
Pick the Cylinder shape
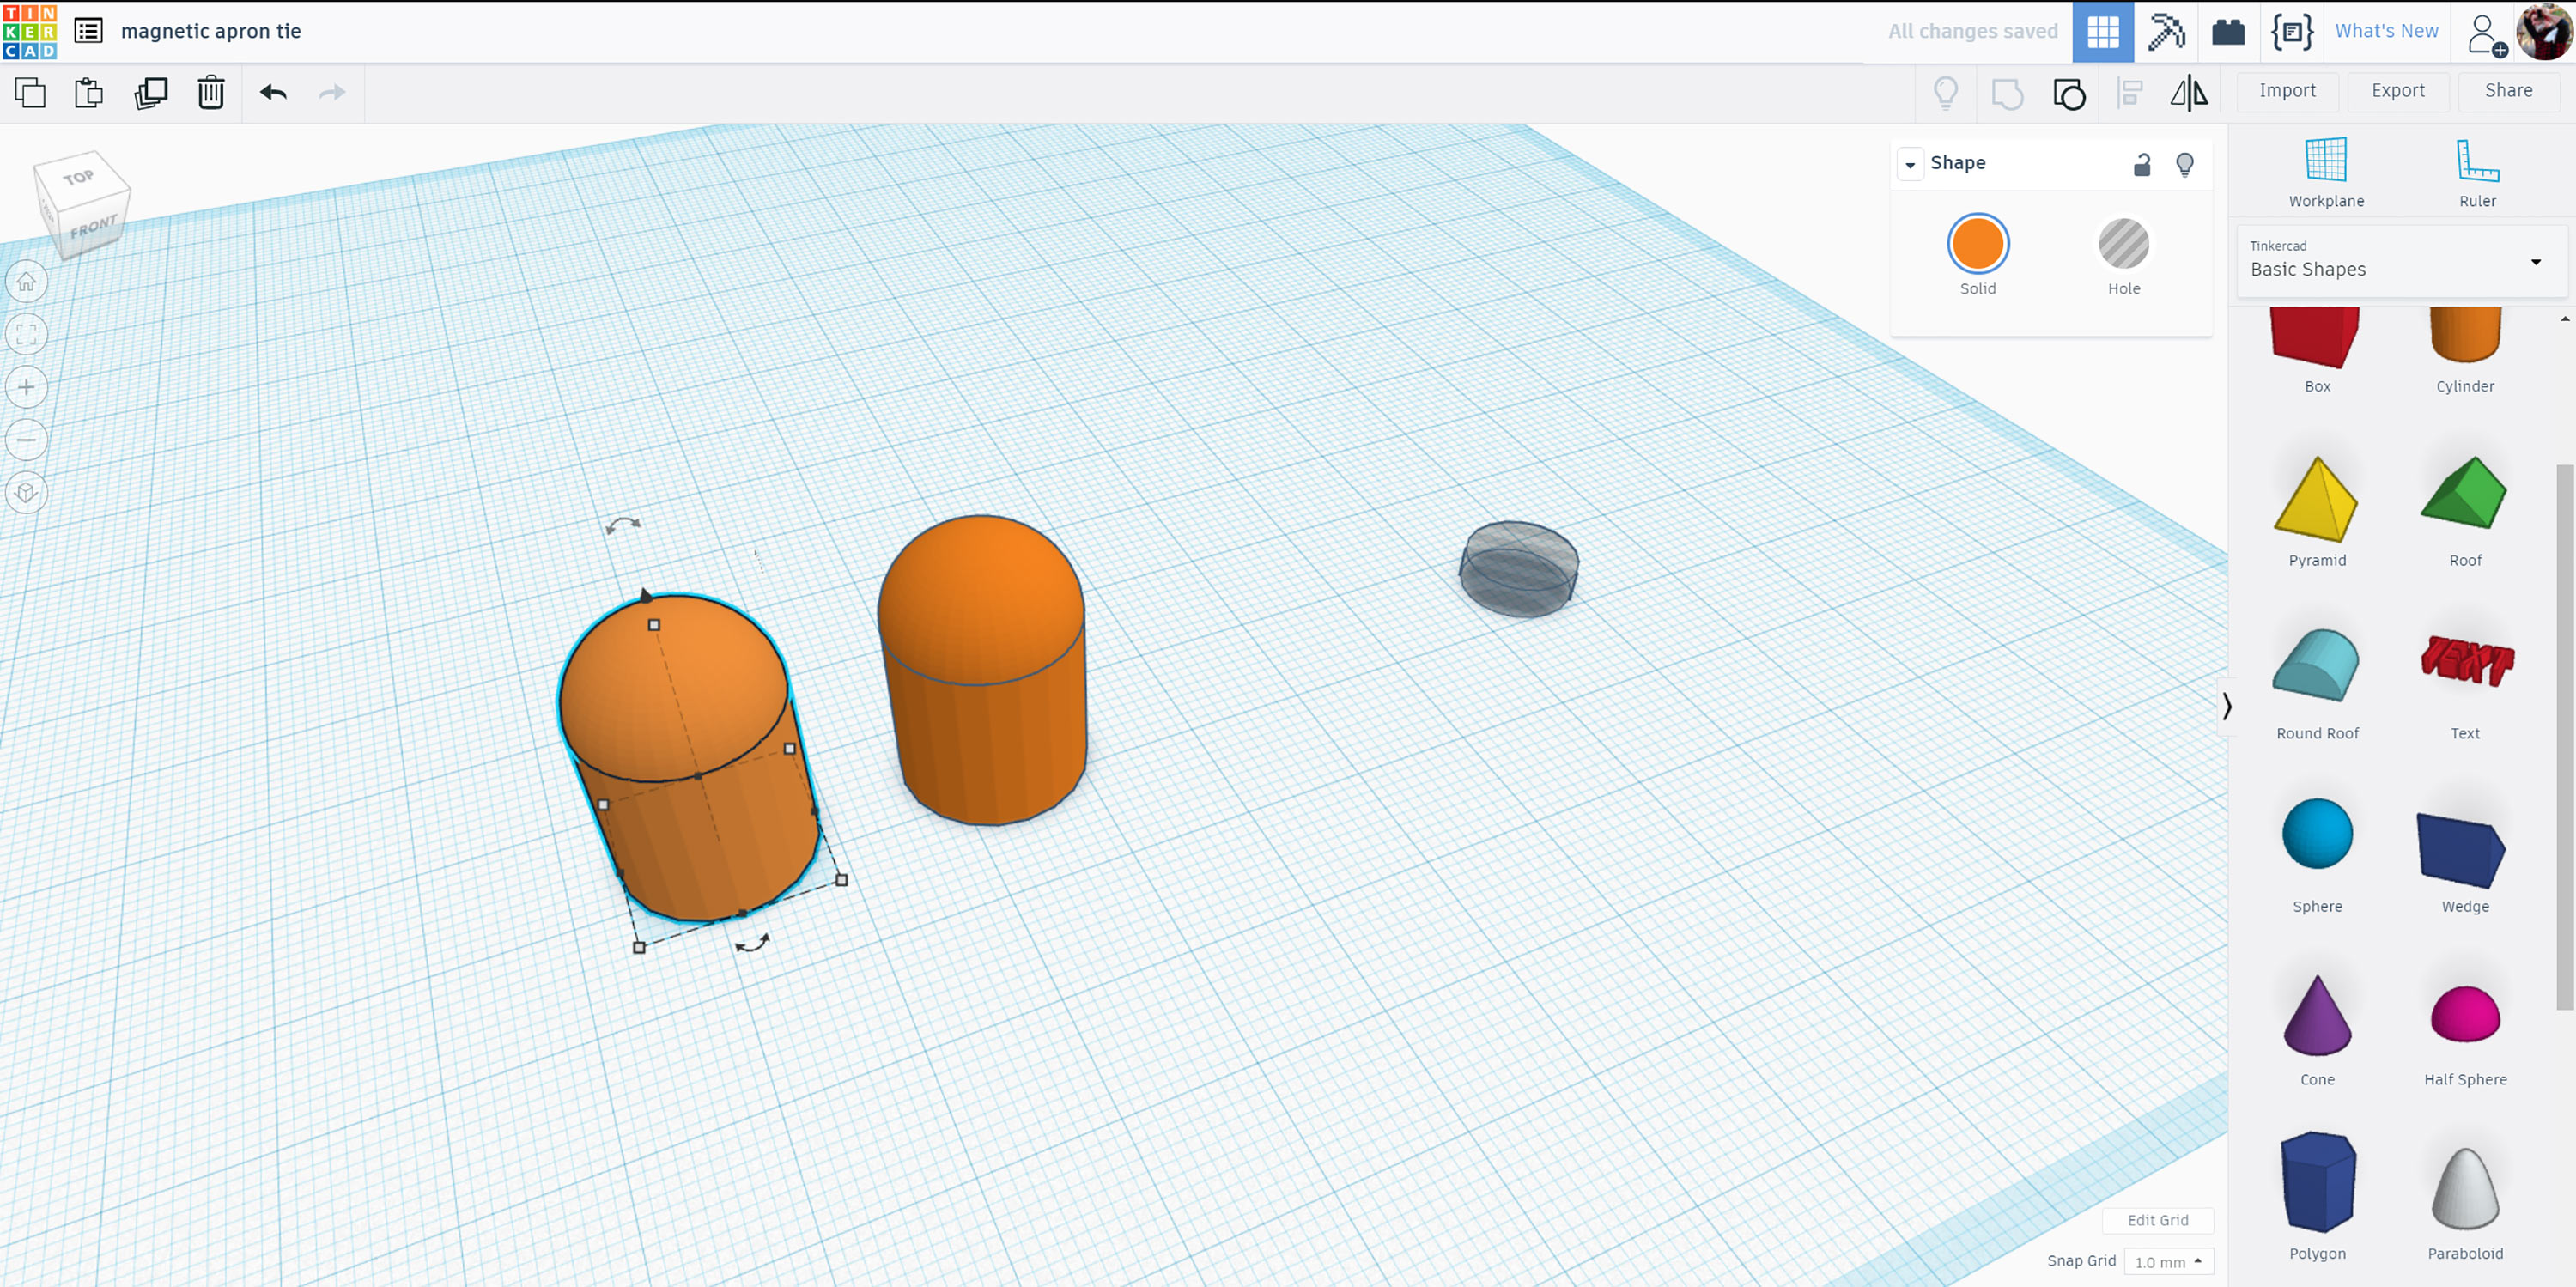coord(2465,350)
